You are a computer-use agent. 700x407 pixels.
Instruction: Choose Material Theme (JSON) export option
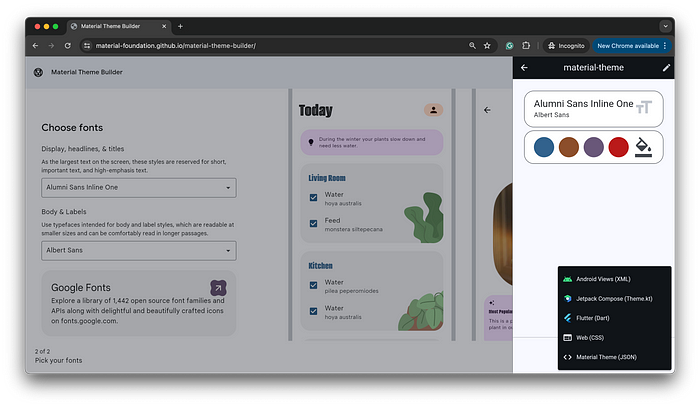tap(614, 357)
